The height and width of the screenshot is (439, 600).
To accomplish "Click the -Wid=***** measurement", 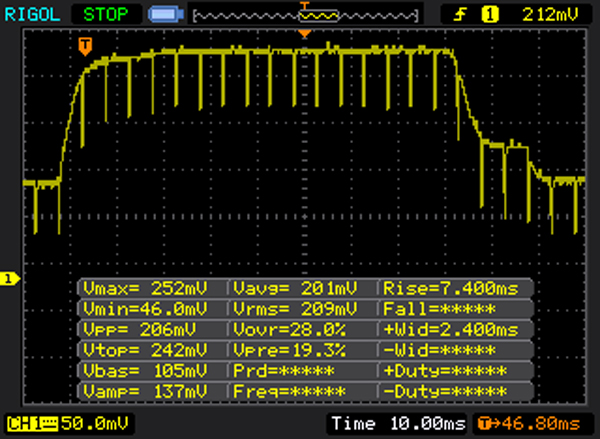I will coord(439,350).
